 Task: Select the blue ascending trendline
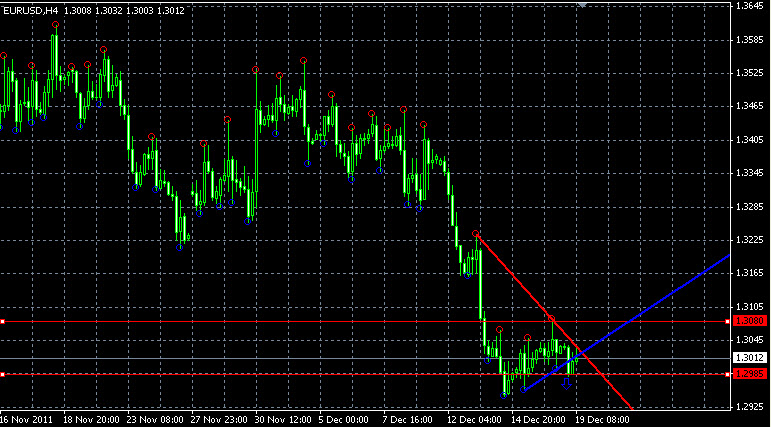(x=626, y=323)
